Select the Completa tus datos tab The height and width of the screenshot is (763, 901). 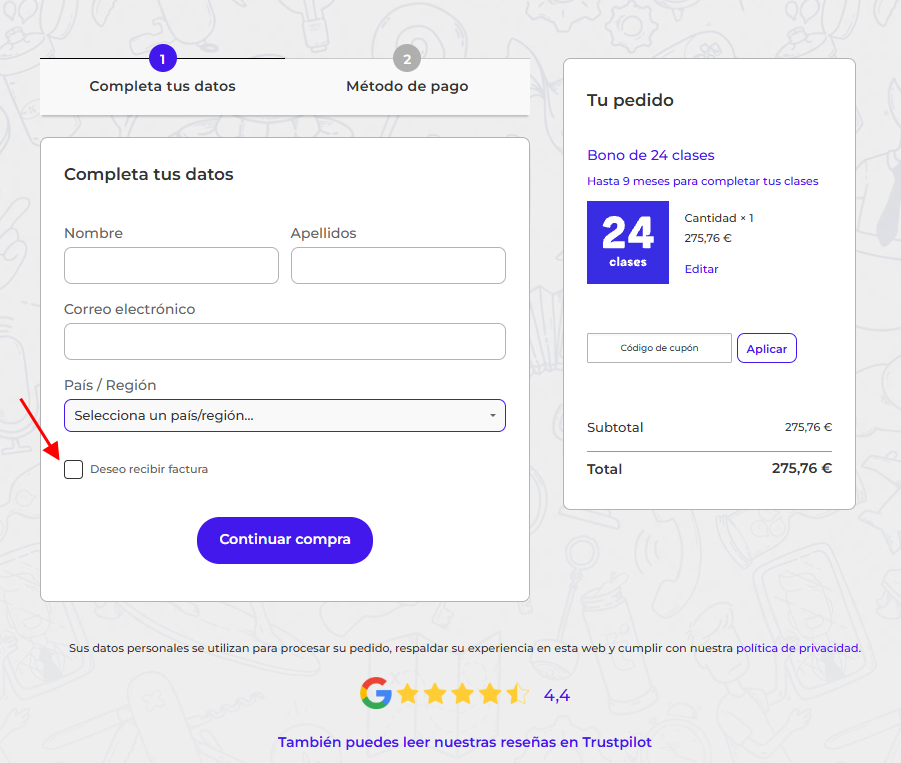pyautogui.click(x=163, y=86)
